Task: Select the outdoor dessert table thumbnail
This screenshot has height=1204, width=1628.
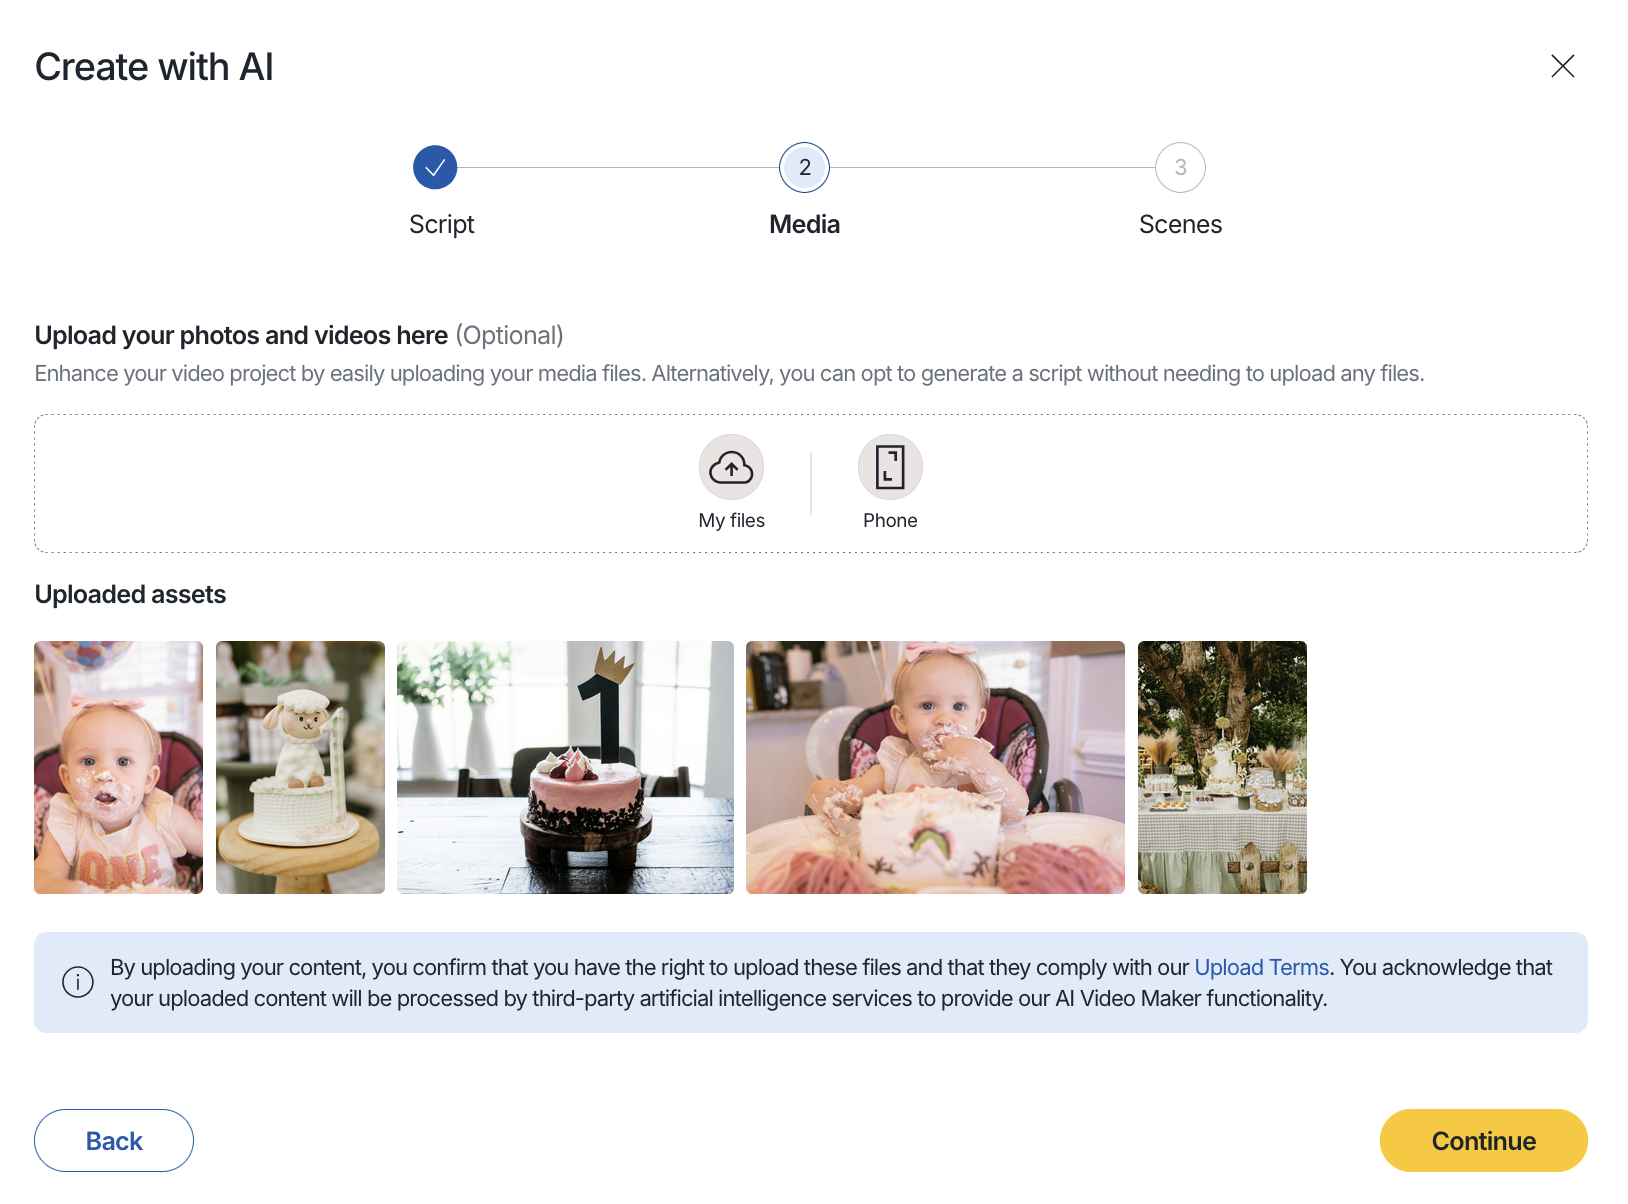Action: pos(1222,767)
